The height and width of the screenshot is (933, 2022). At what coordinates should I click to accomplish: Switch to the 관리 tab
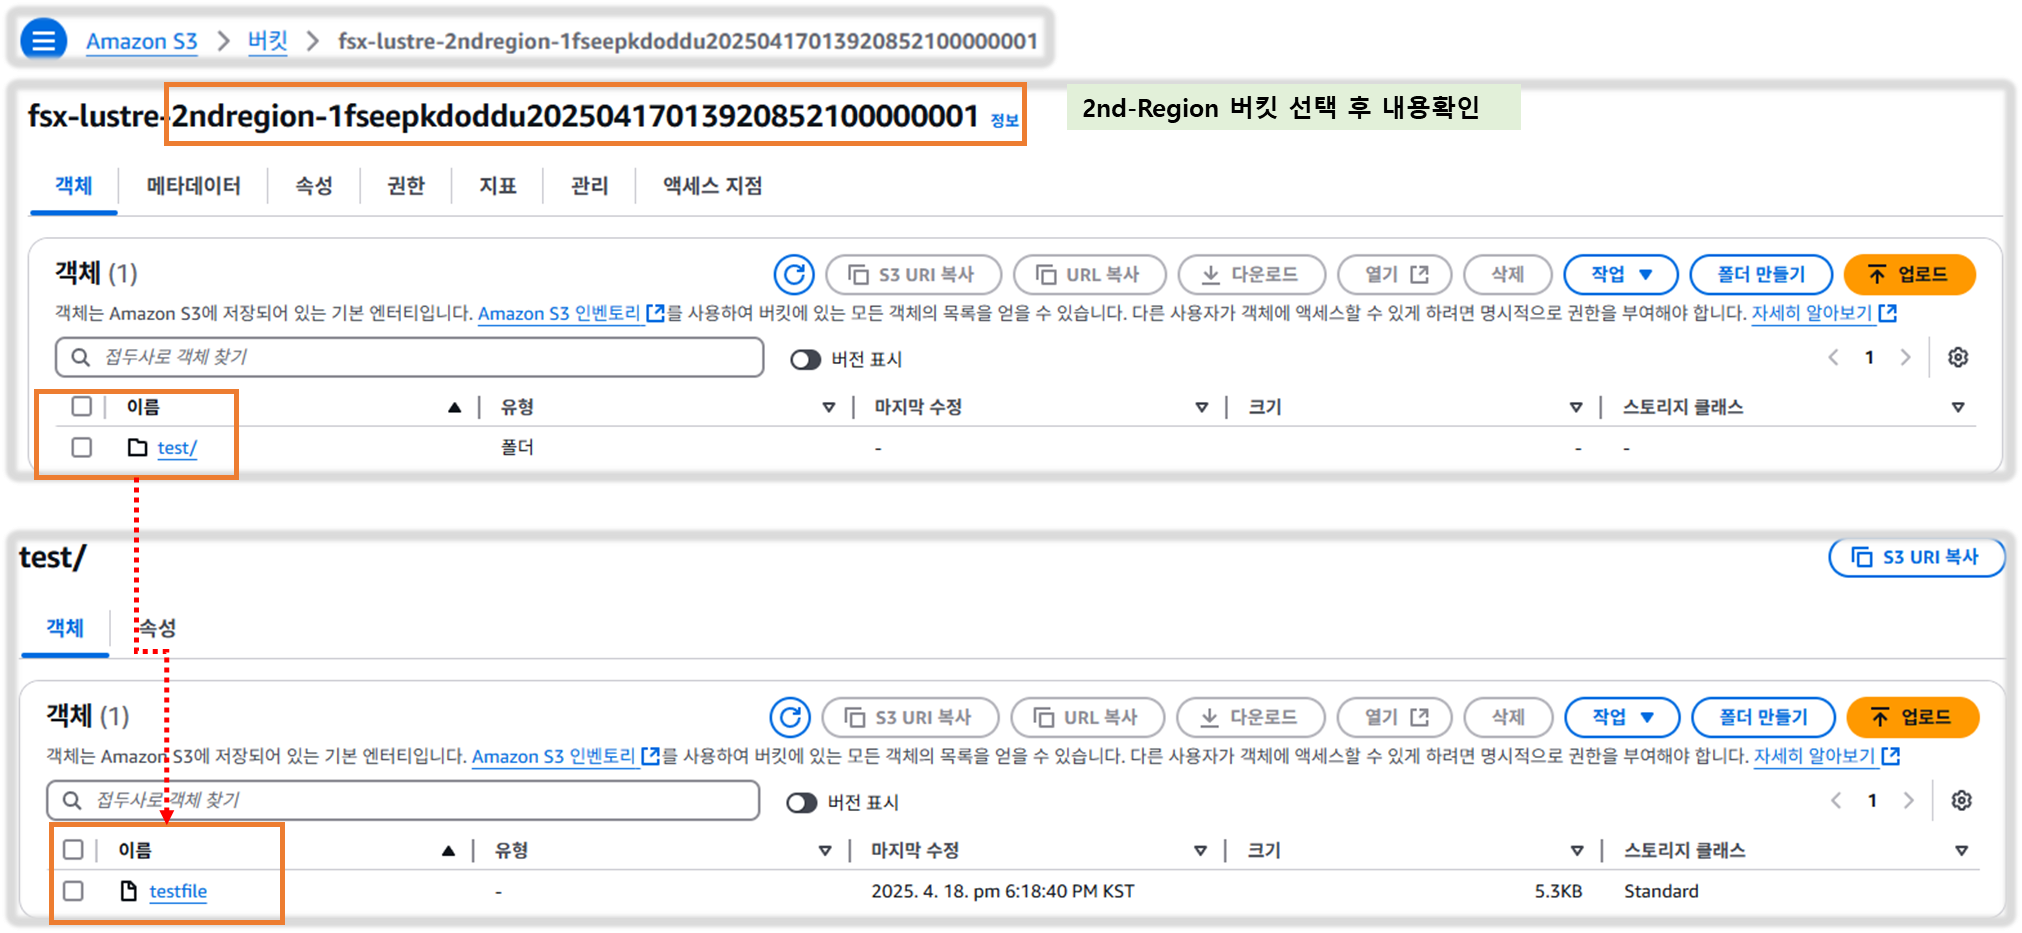589,185
